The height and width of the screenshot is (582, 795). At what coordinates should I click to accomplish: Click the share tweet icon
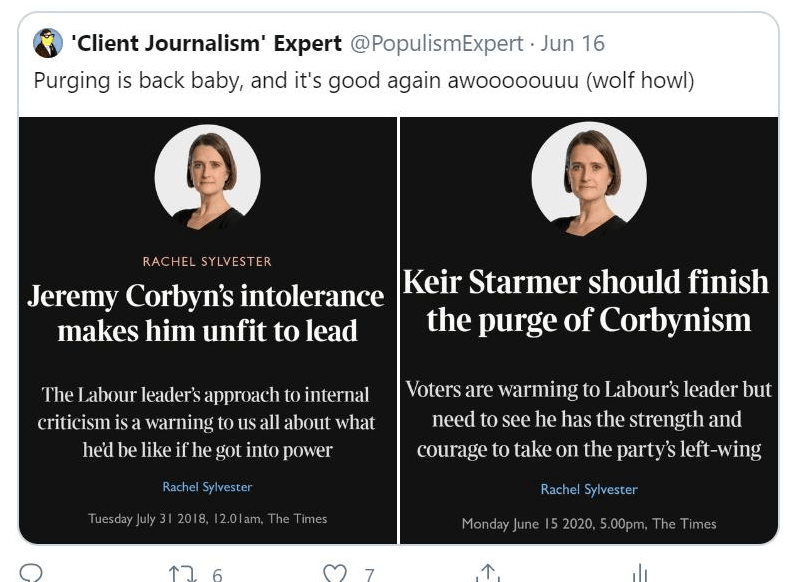(x=487, y=574)
